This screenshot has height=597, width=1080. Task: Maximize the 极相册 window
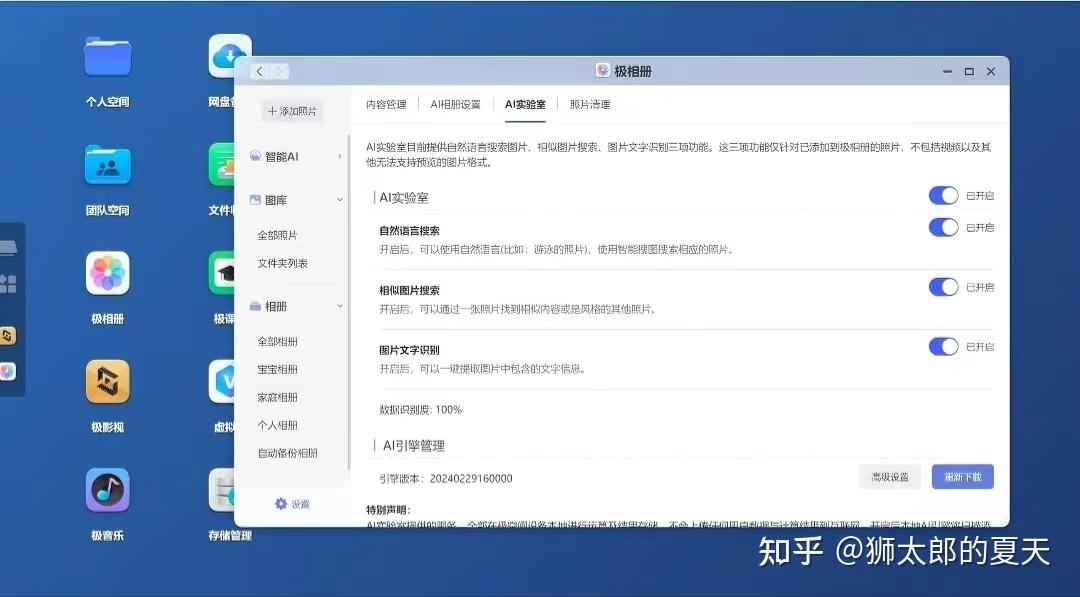(969, 71)
